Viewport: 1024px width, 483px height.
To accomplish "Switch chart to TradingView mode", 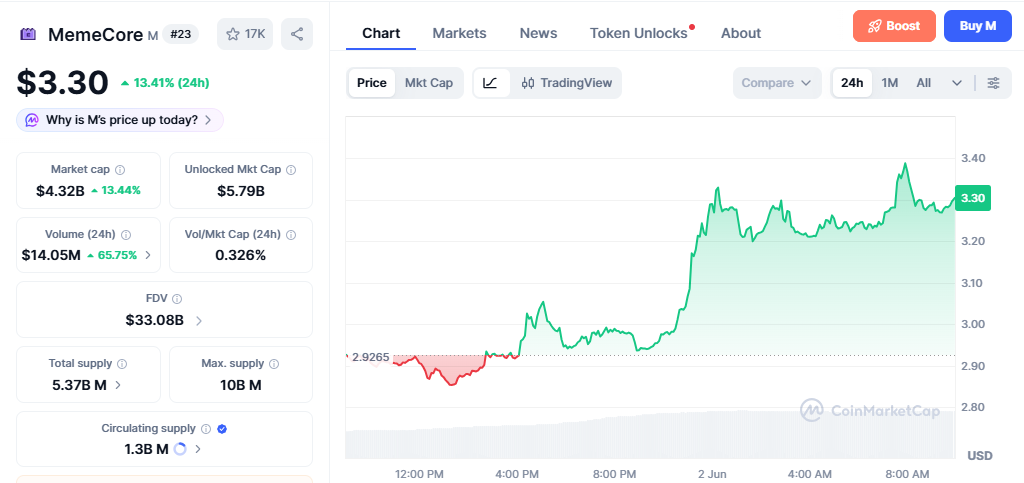I will [x=566, y=83].
